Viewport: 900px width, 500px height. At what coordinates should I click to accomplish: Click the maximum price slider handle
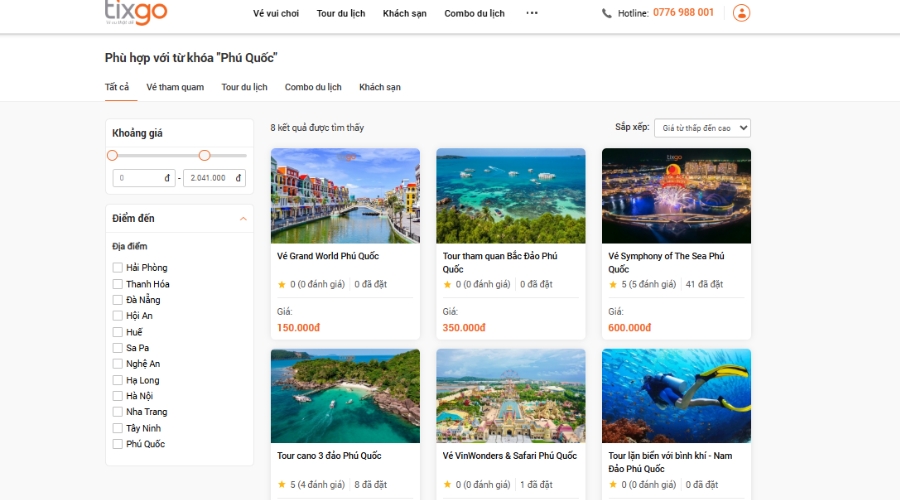205,155
